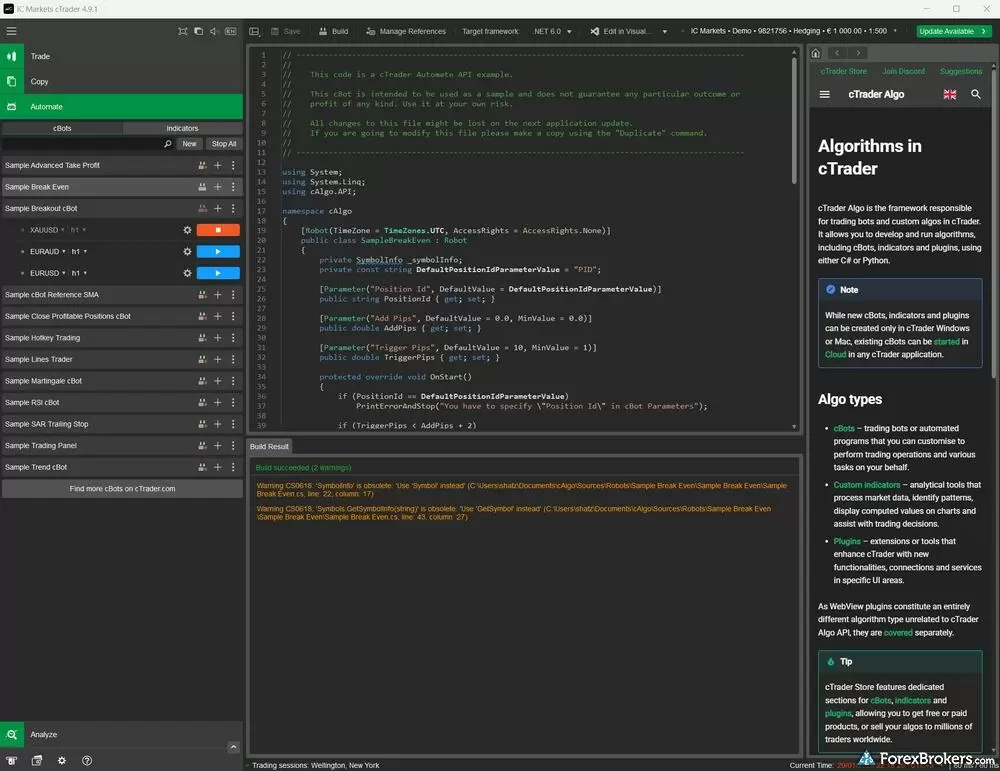
Task: Open Sample RSI cBot options menu
Action: (x=233, y=402)
